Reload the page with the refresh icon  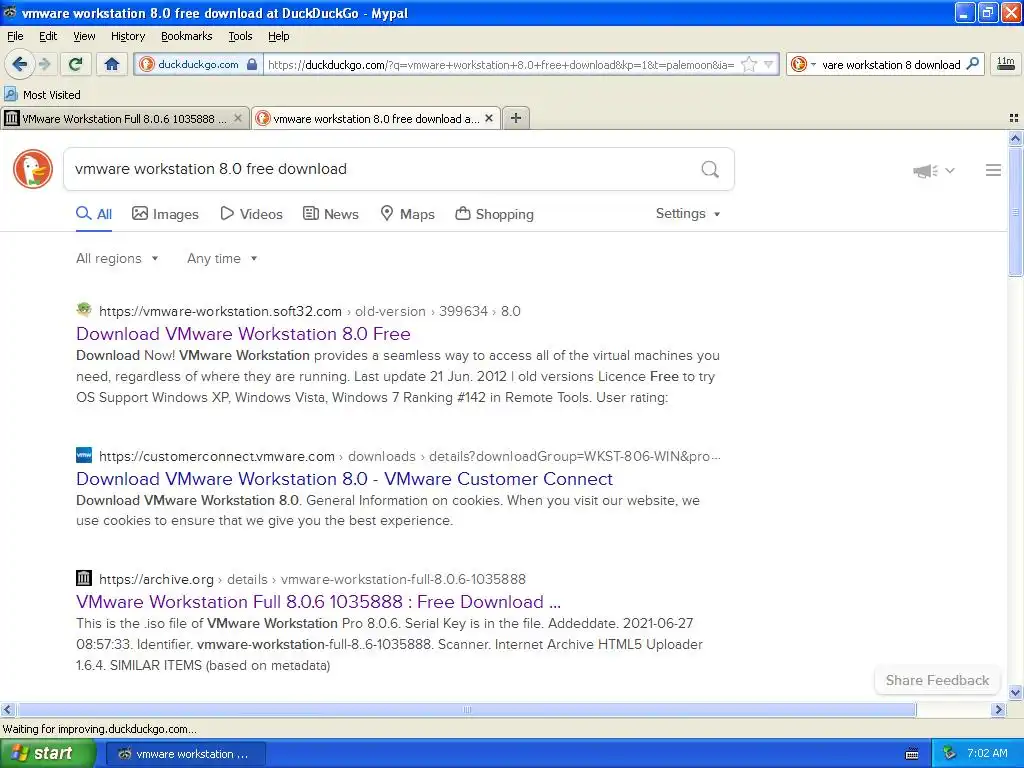coord(76,64)
